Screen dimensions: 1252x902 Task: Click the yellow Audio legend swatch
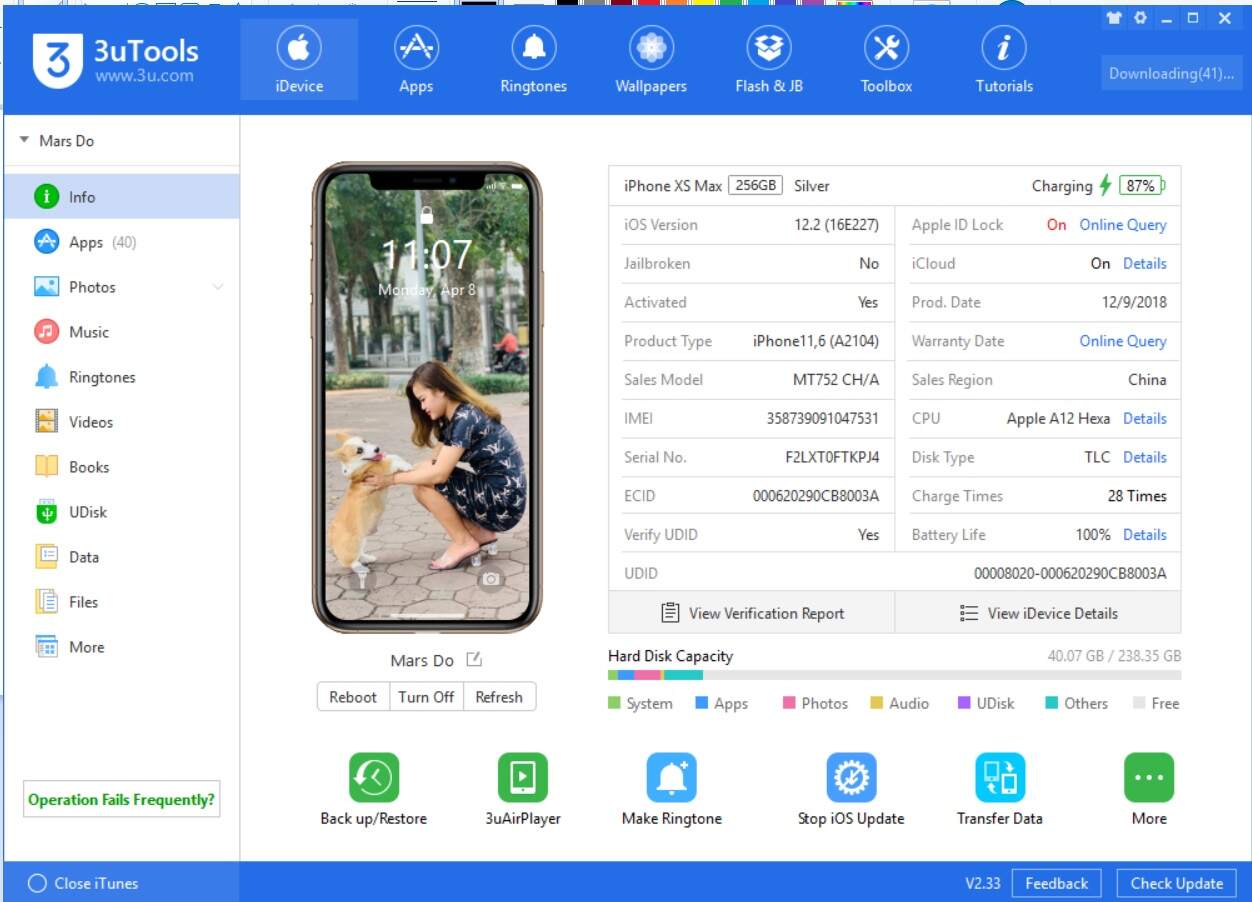click(876, 703)
